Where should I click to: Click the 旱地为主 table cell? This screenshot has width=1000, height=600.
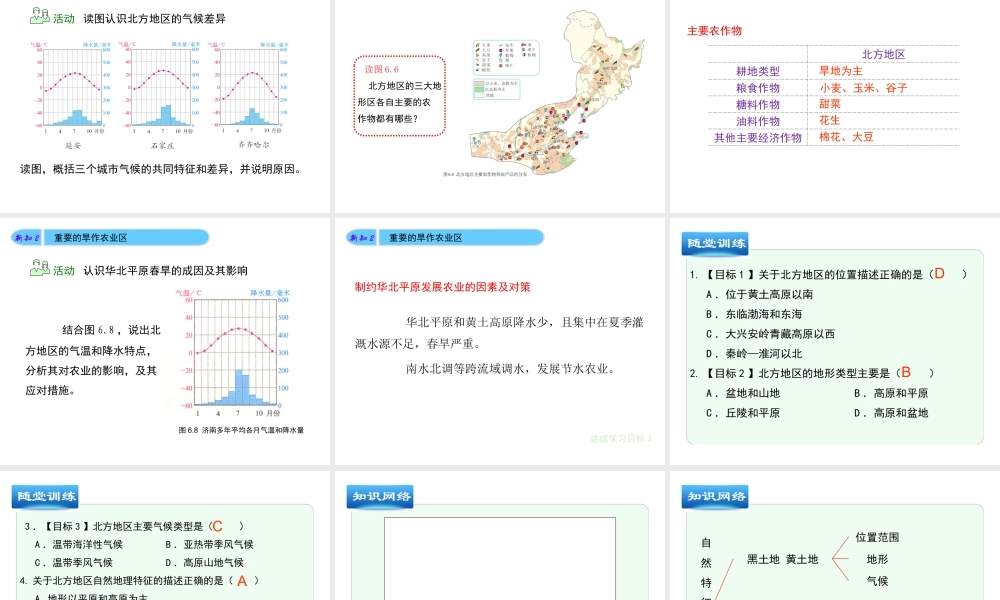click(x=841, y=71)
